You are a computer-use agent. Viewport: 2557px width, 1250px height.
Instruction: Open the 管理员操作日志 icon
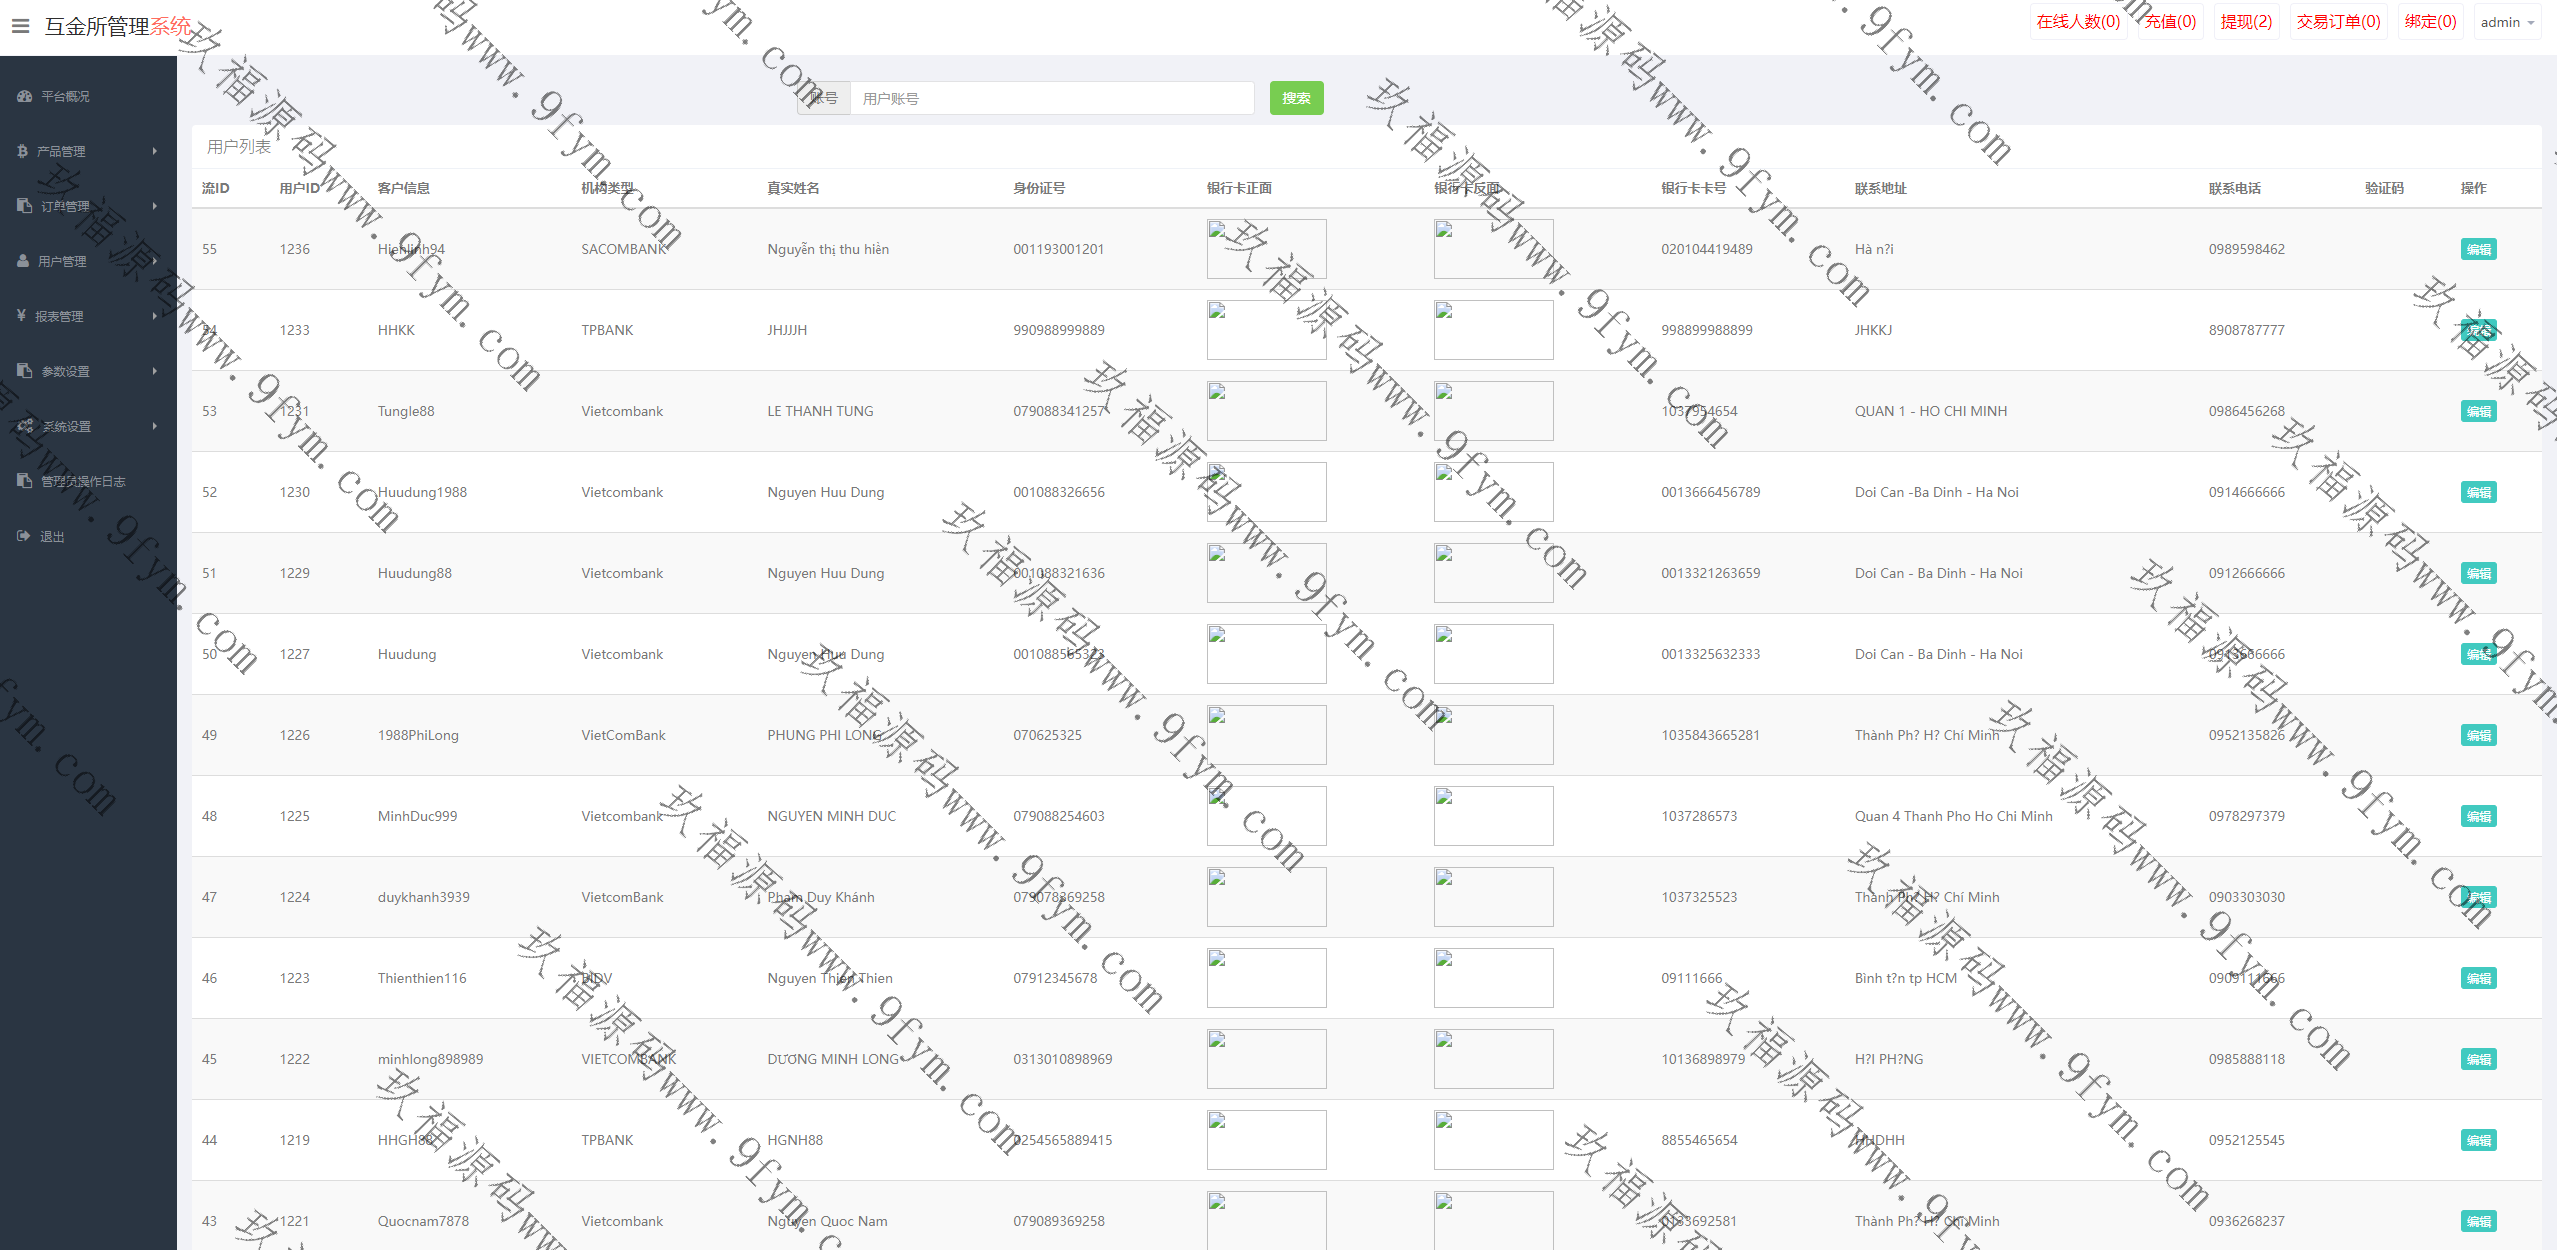(x=25, y=481)
